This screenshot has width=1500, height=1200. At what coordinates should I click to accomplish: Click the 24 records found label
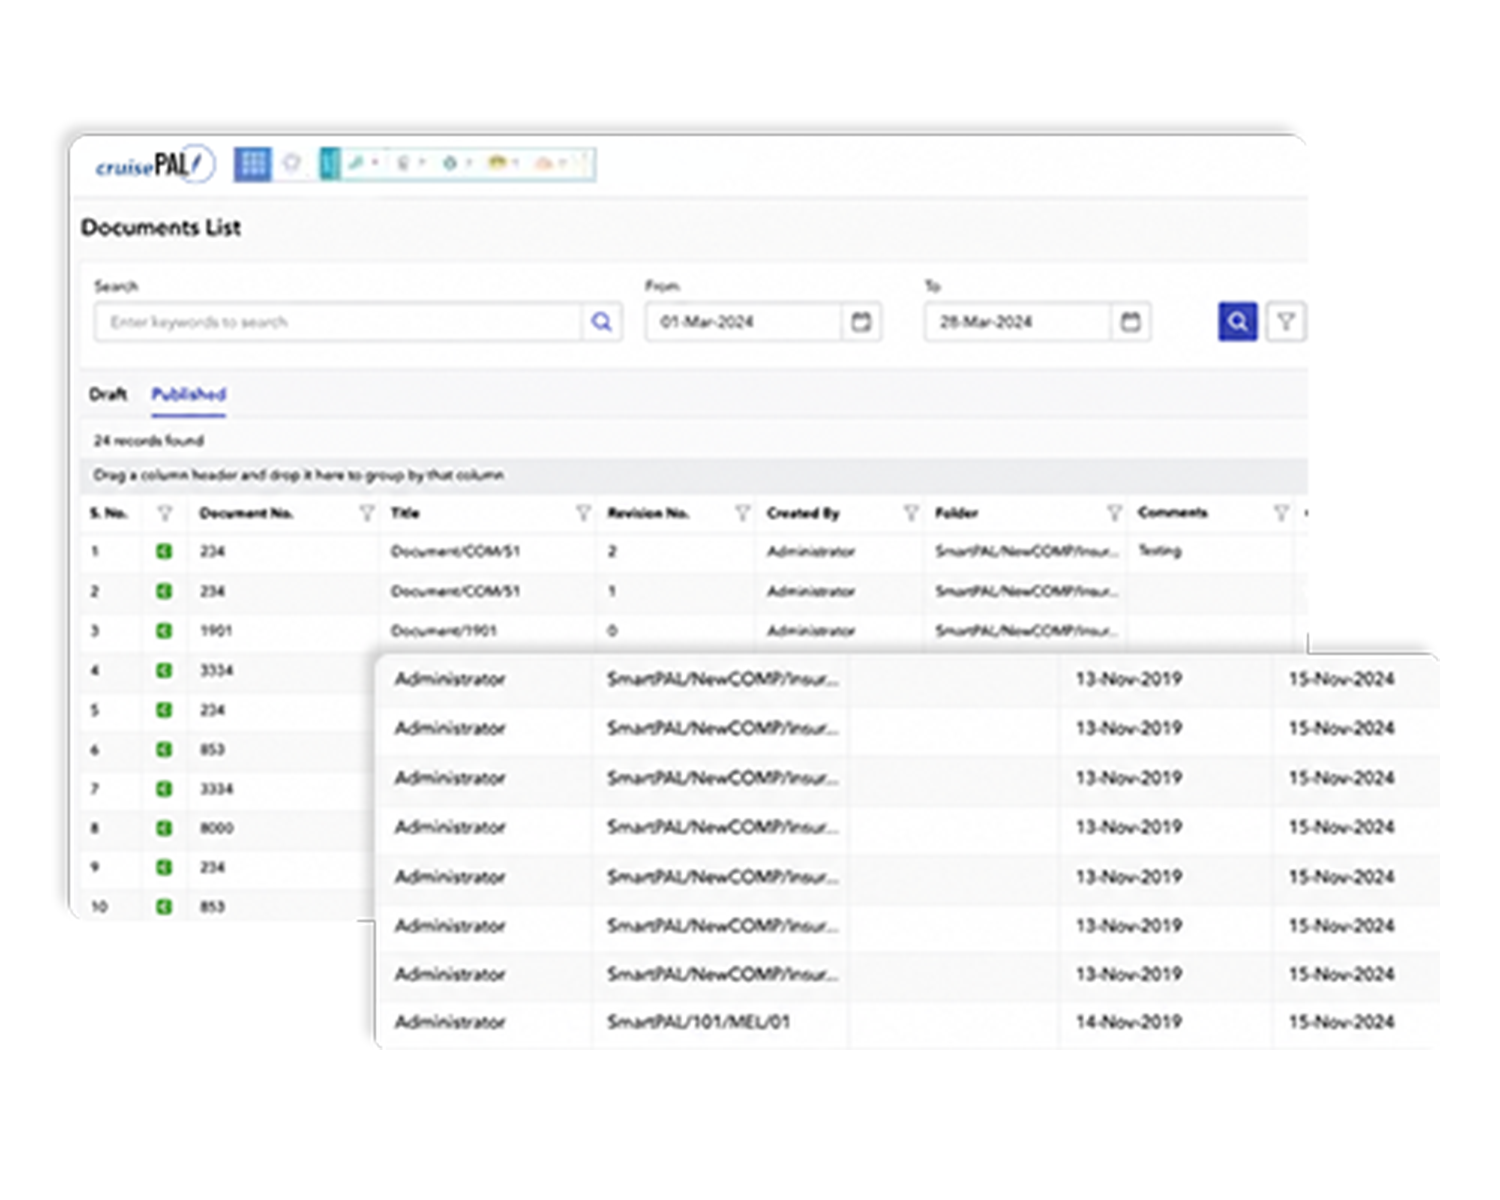[x=149, y=440]
